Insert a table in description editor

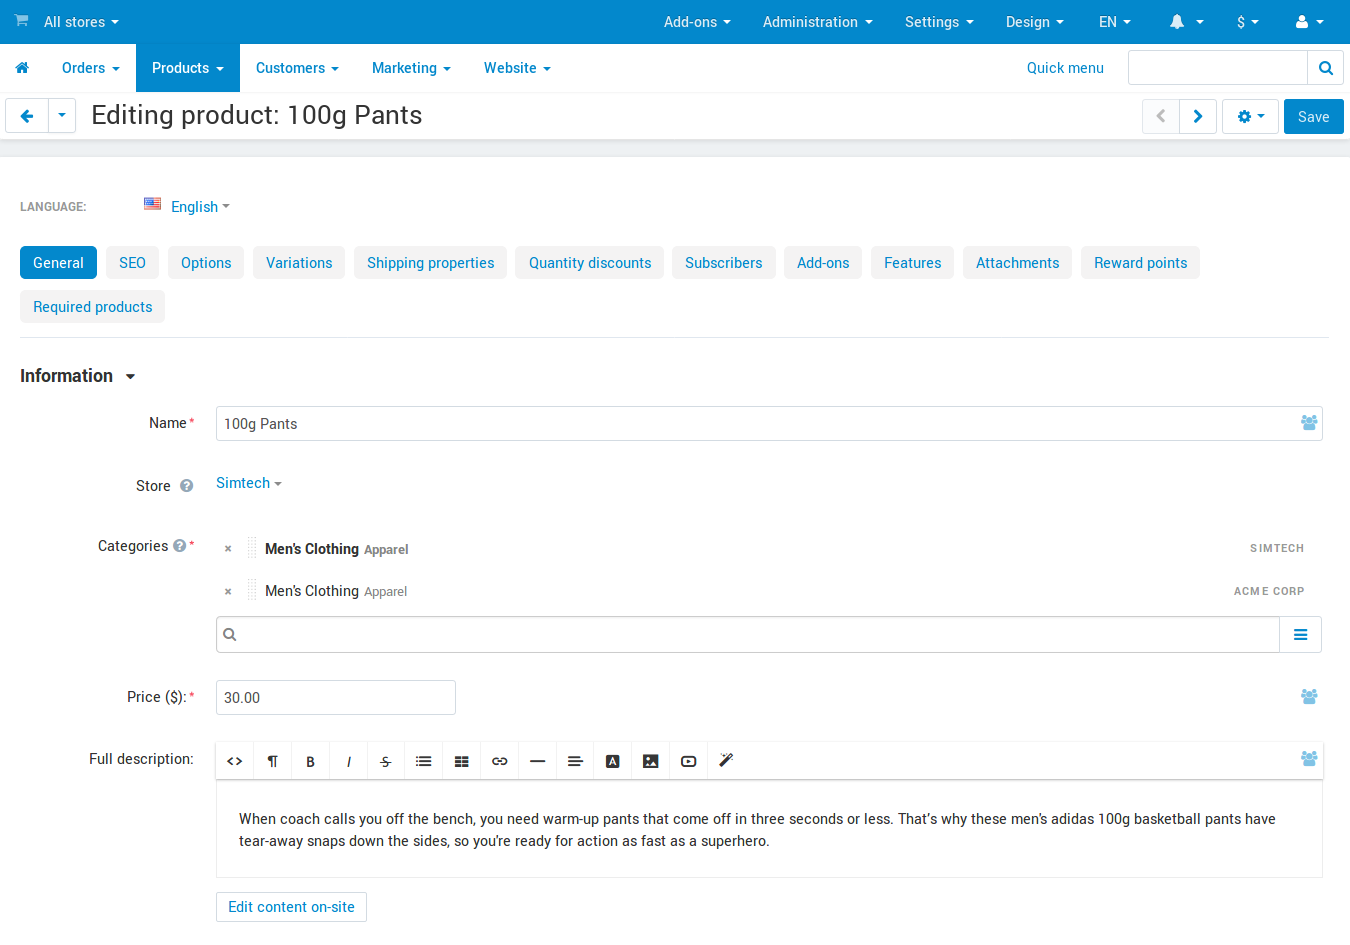462,761
